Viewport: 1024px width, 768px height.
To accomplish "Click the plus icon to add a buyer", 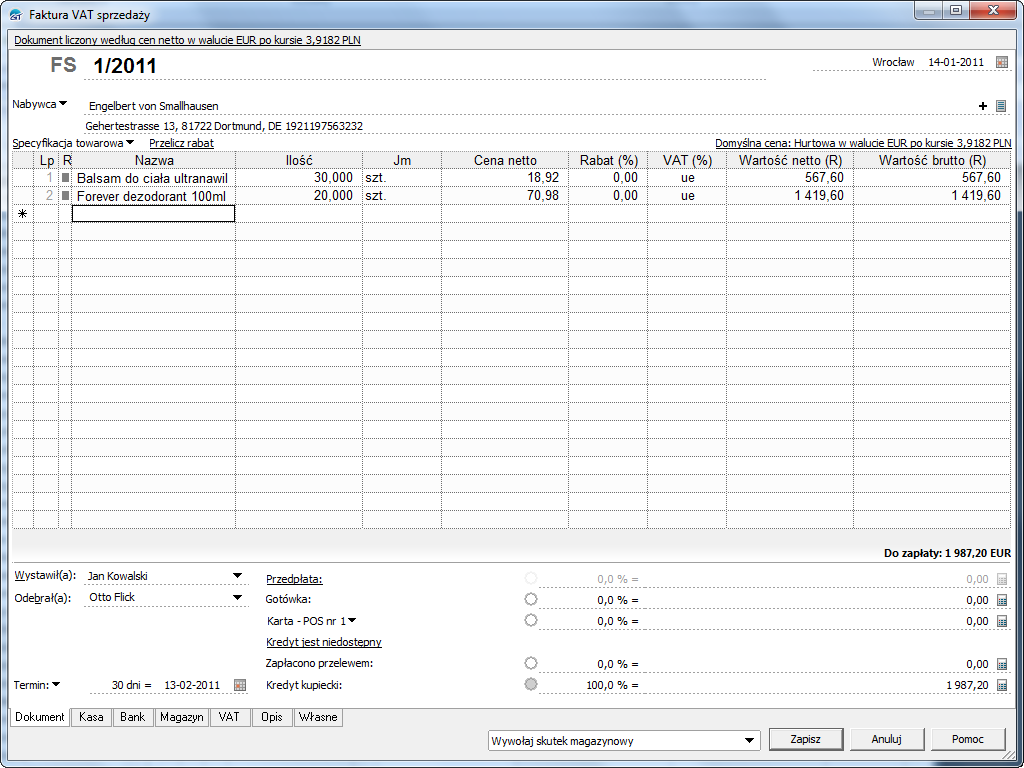I will click(x=983, y=106).
